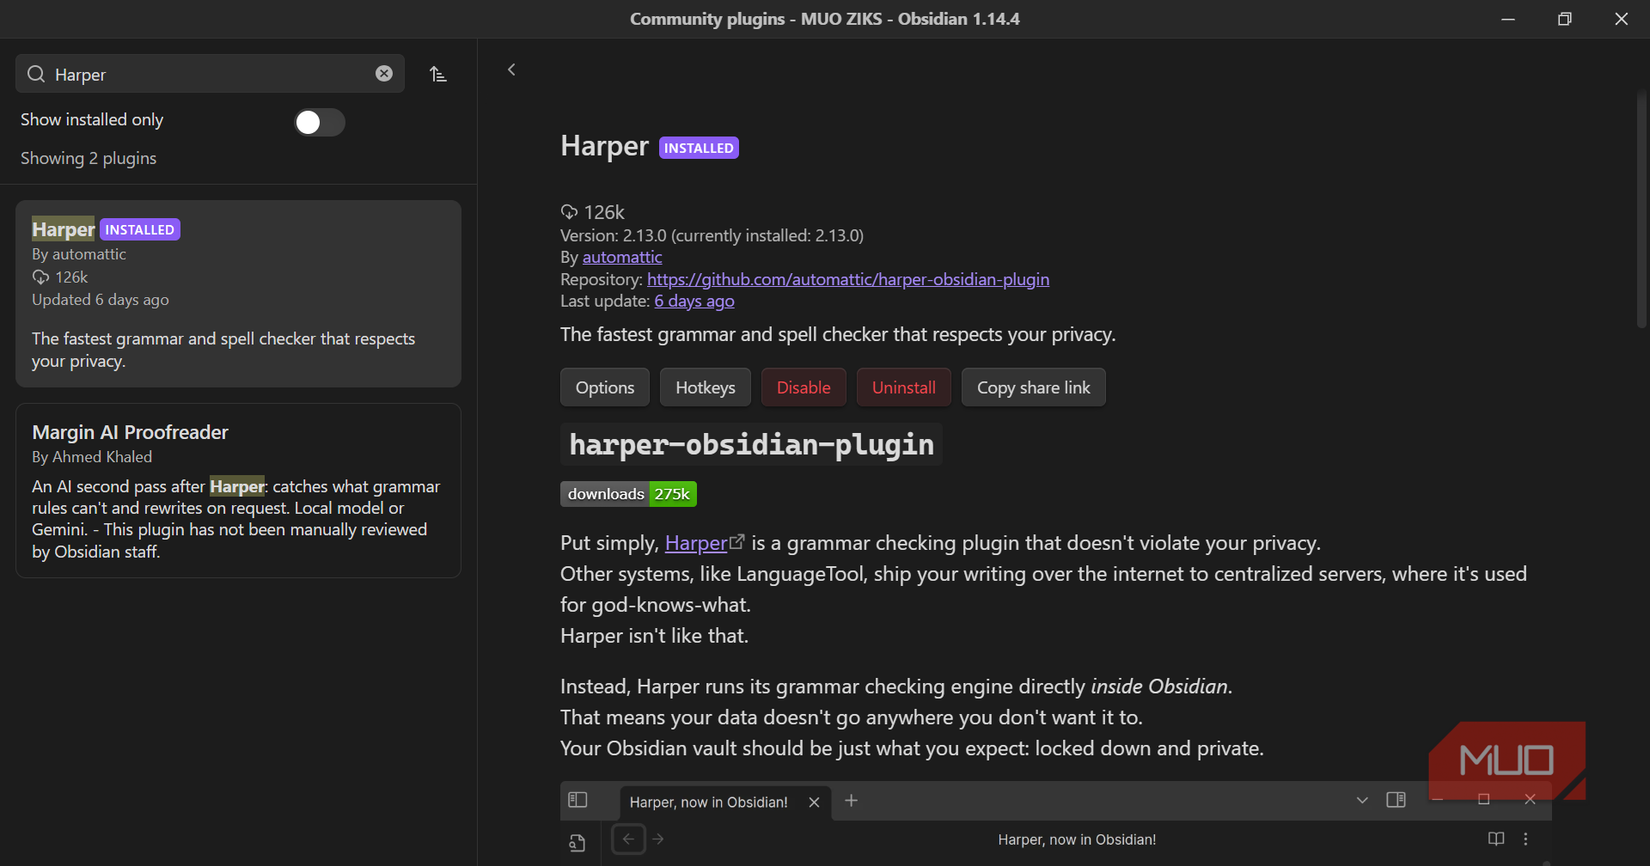
Task: Select the Harper plugin card
Action: coord(238,294)
